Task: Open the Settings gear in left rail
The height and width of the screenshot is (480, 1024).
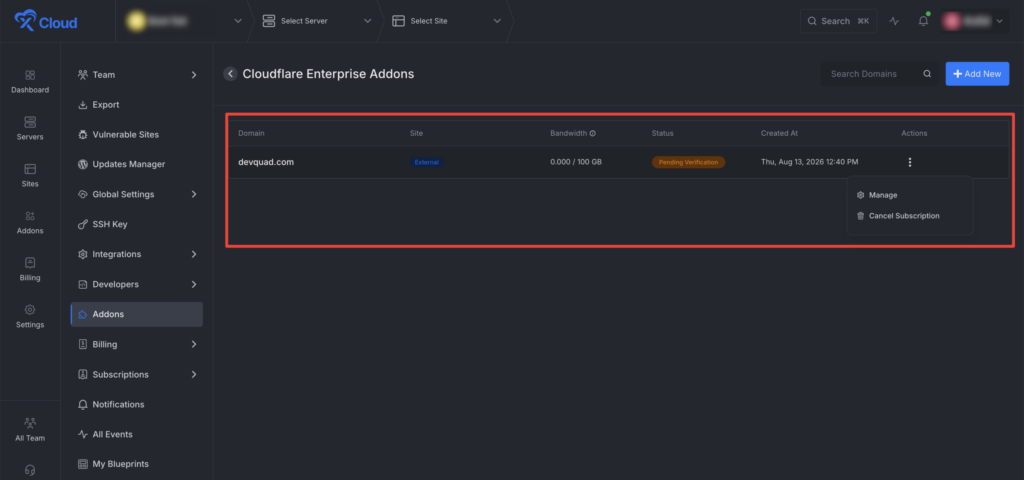Action: coord(30,310)
